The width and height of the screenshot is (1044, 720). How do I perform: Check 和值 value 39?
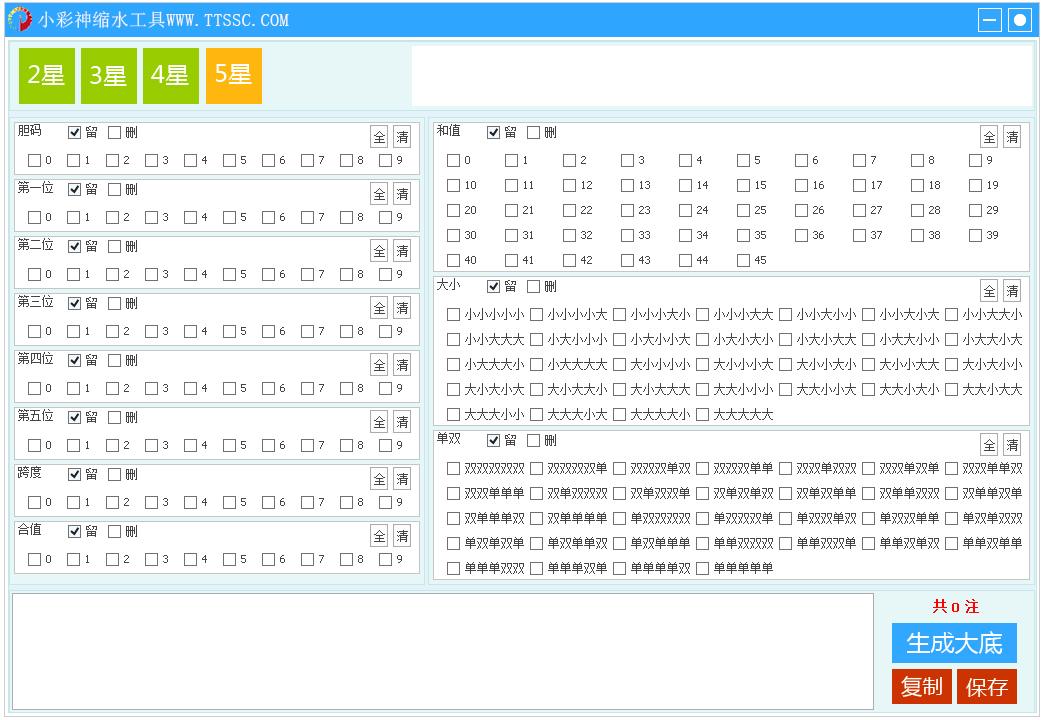click(975, 235)
